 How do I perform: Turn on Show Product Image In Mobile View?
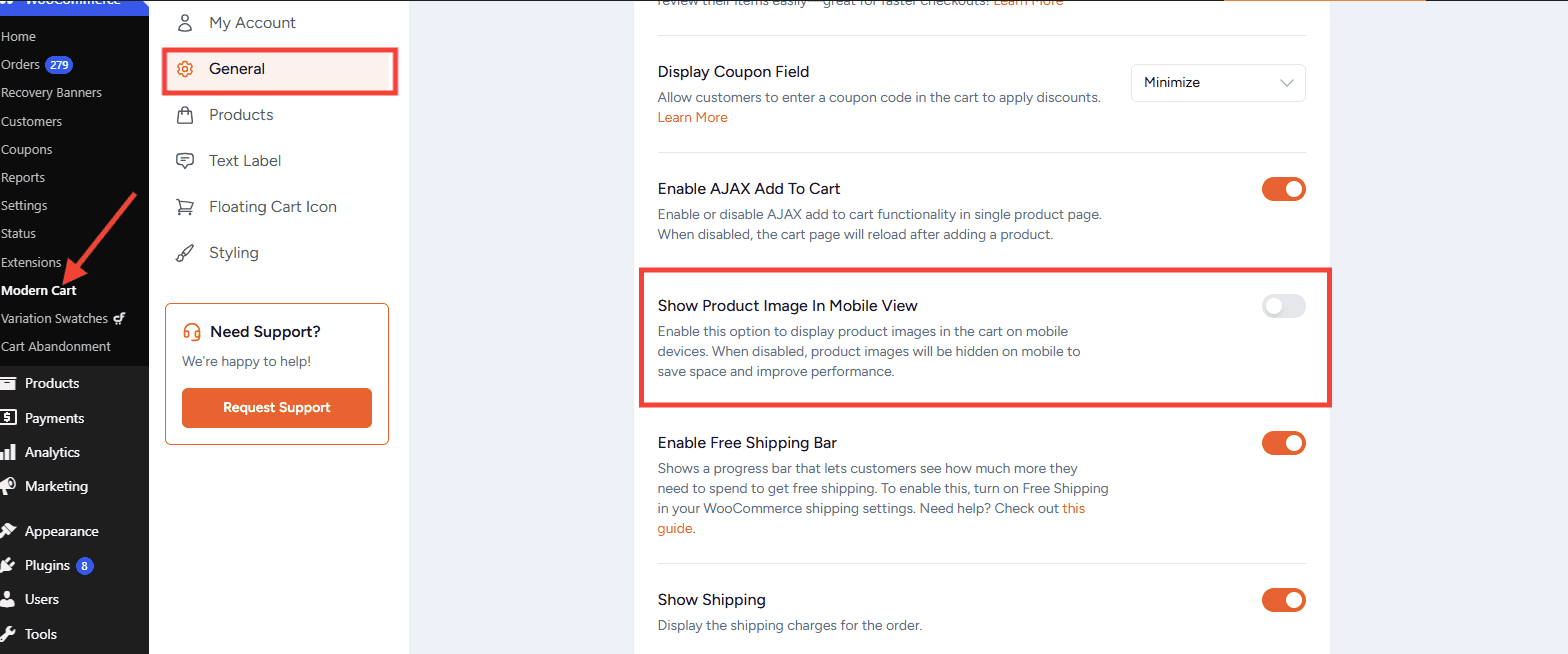pyautogui.click(x=1284, y=306)
